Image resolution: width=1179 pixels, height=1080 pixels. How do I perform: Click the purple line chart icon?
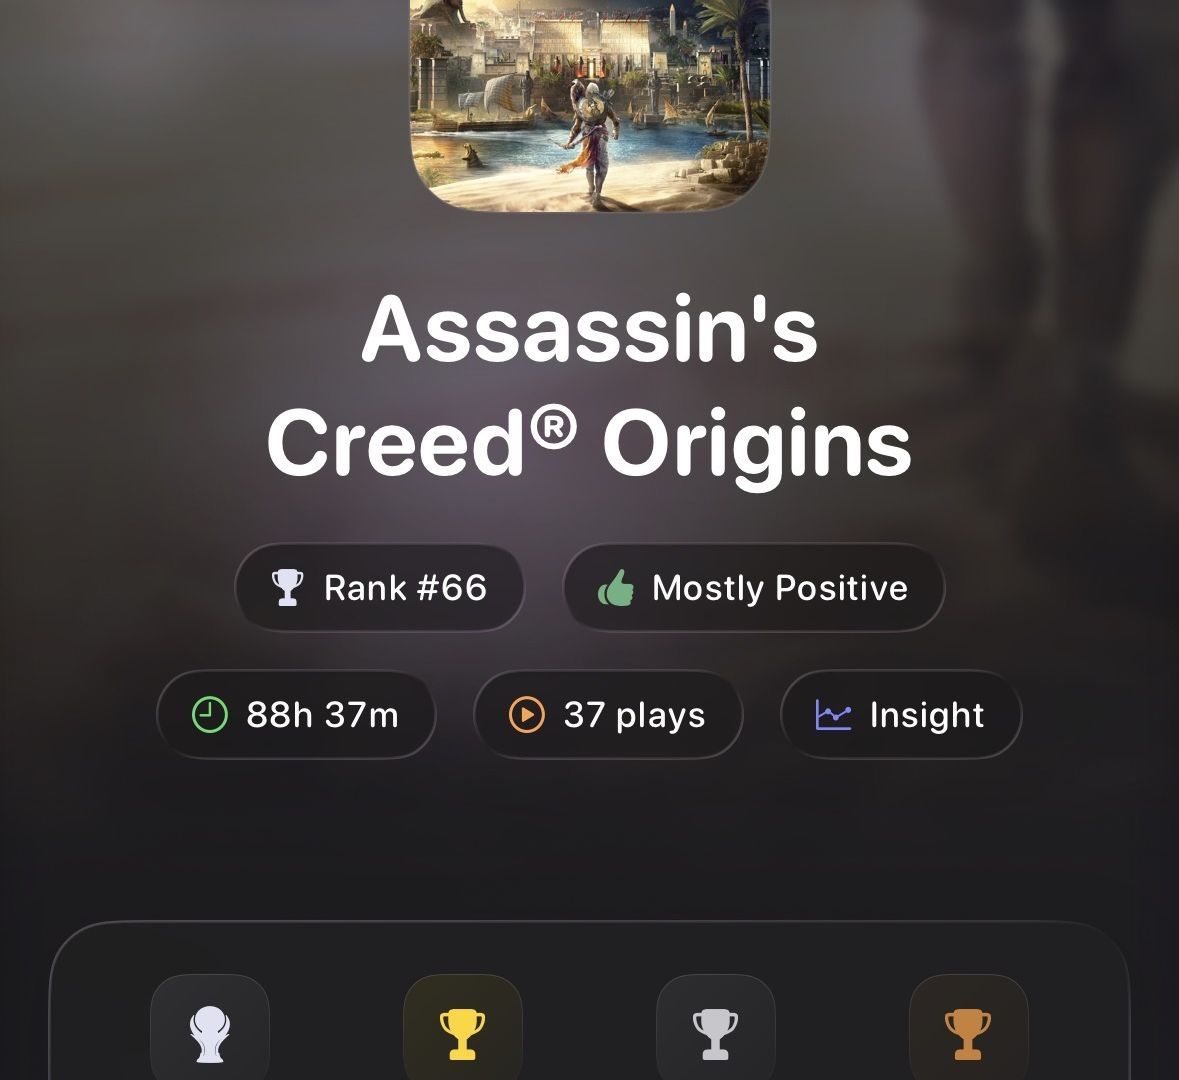(833, 714)
